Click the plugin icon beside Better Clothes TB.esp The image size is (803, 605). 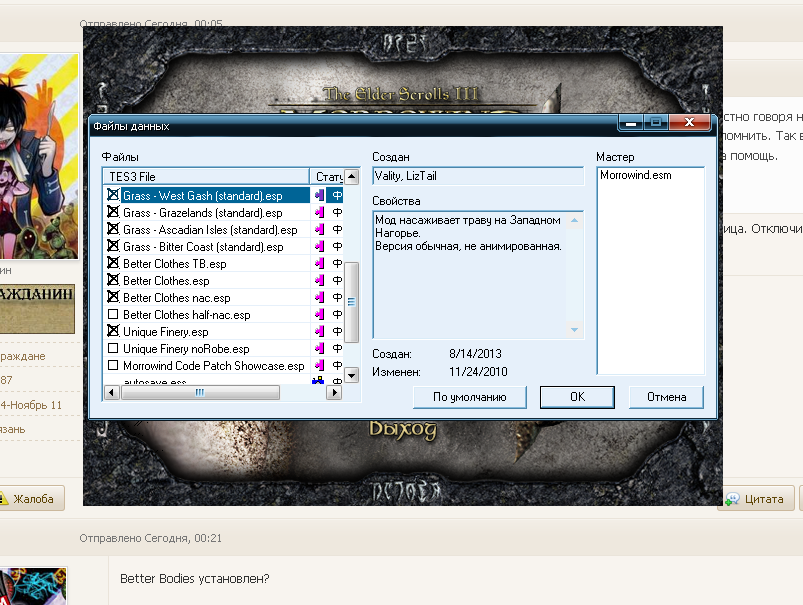(321, 264)
